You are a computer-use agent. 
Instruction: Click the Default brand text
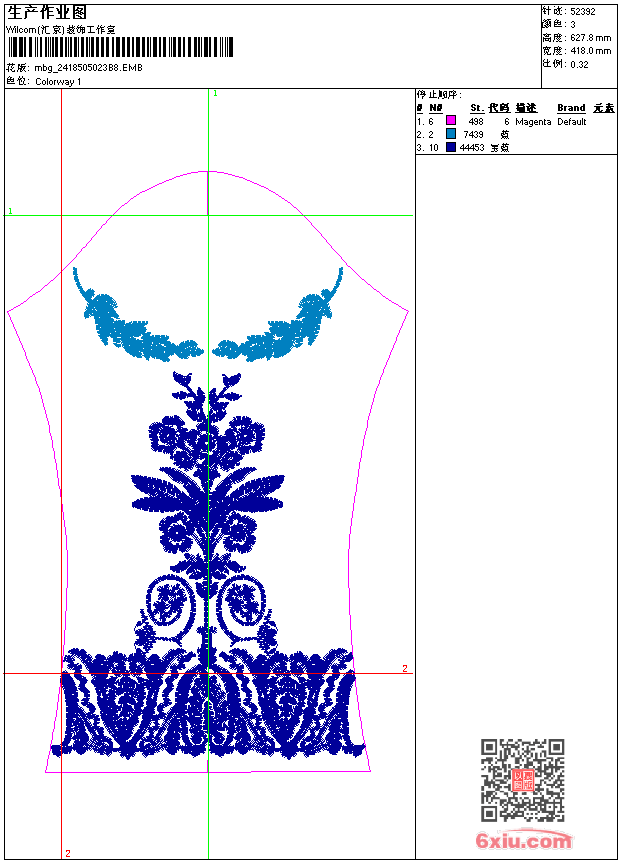pos(572,121)
